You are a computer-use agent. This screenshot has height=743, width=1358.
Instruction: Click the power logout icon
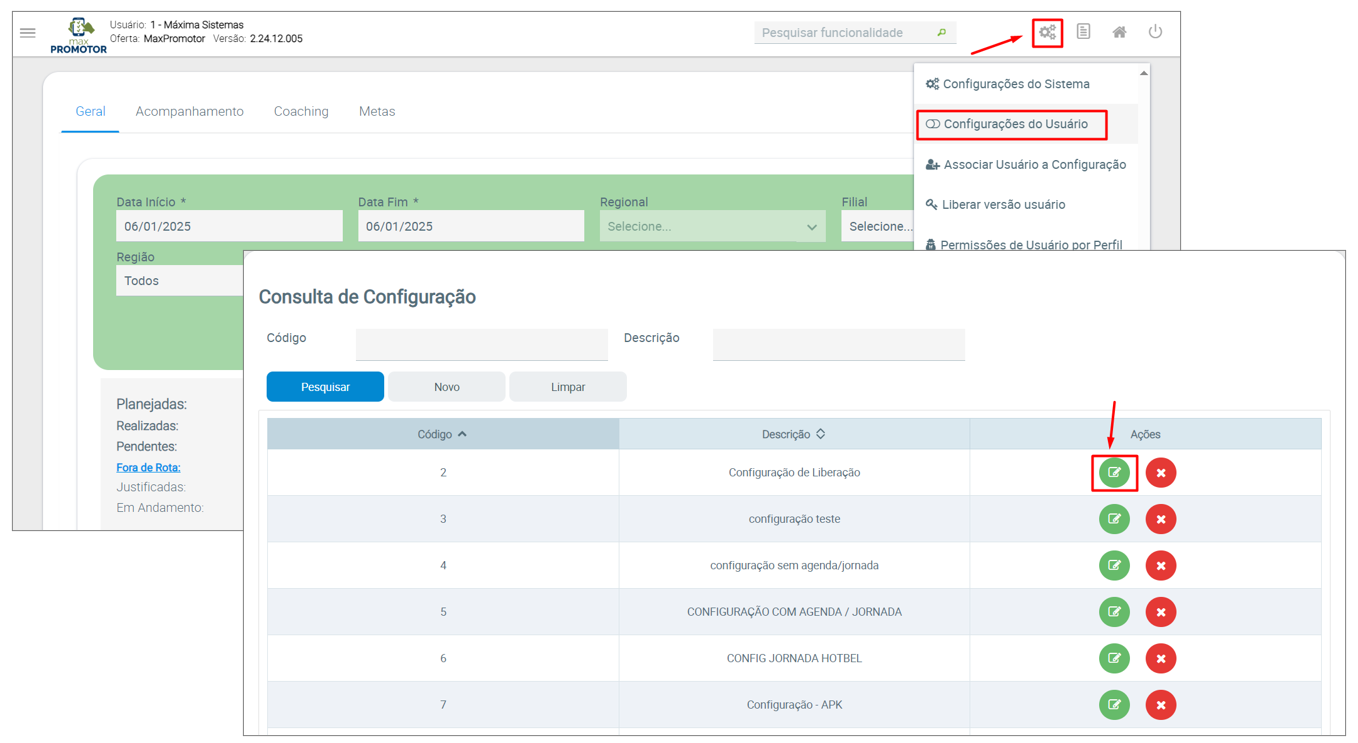[x=1155, y=32]
